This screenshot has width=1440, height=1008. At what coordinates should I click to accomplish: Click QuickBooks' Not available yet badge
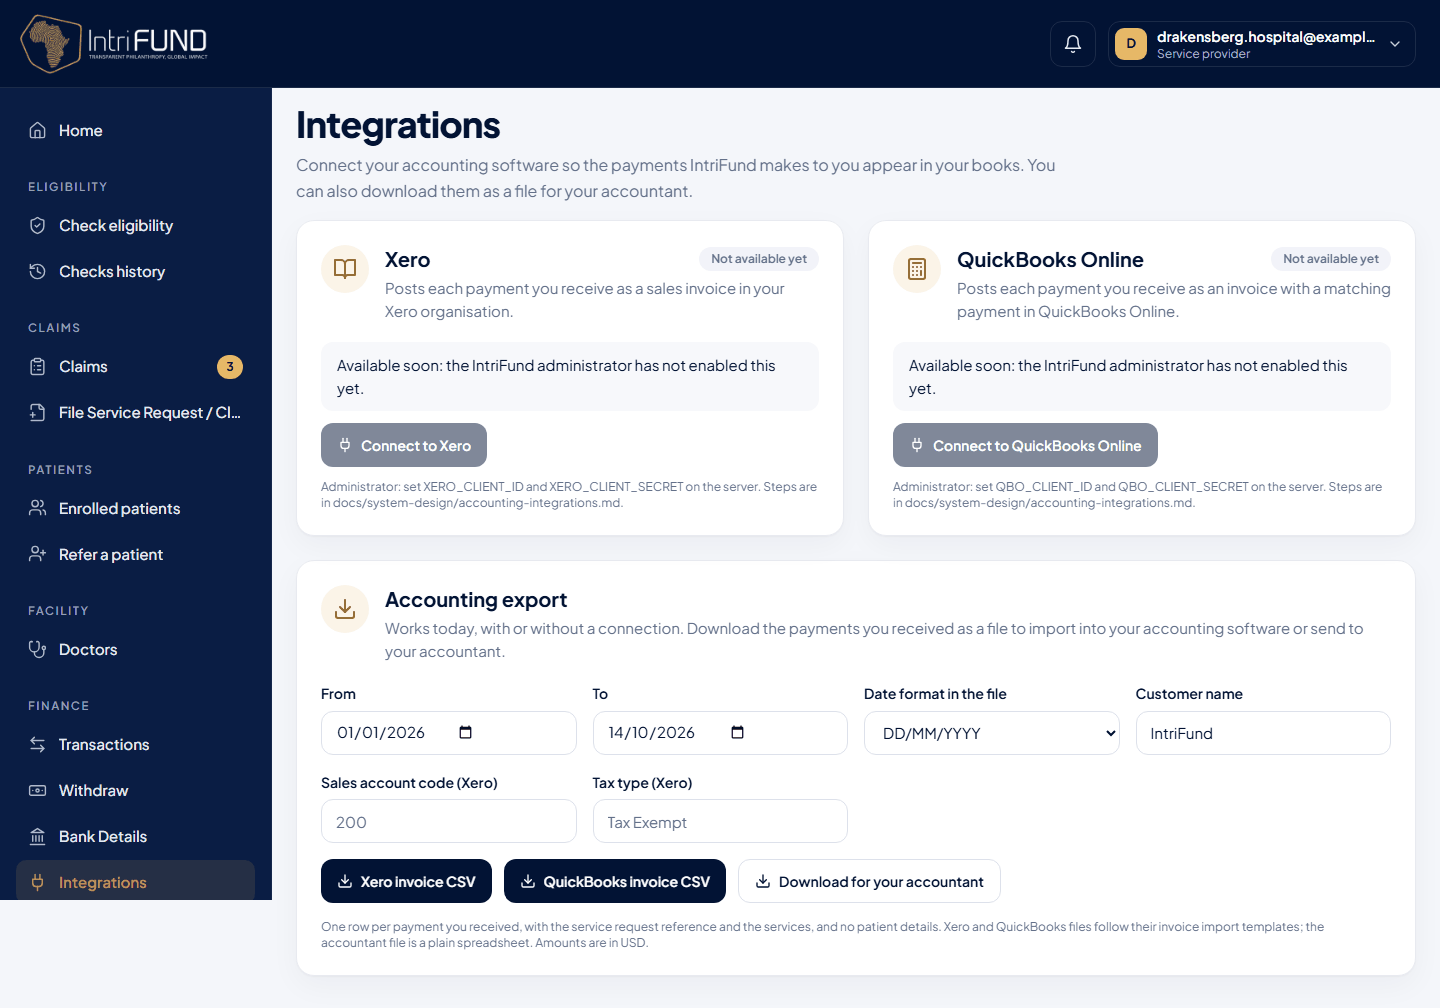pyautogui.click(x=1331, y=259)
